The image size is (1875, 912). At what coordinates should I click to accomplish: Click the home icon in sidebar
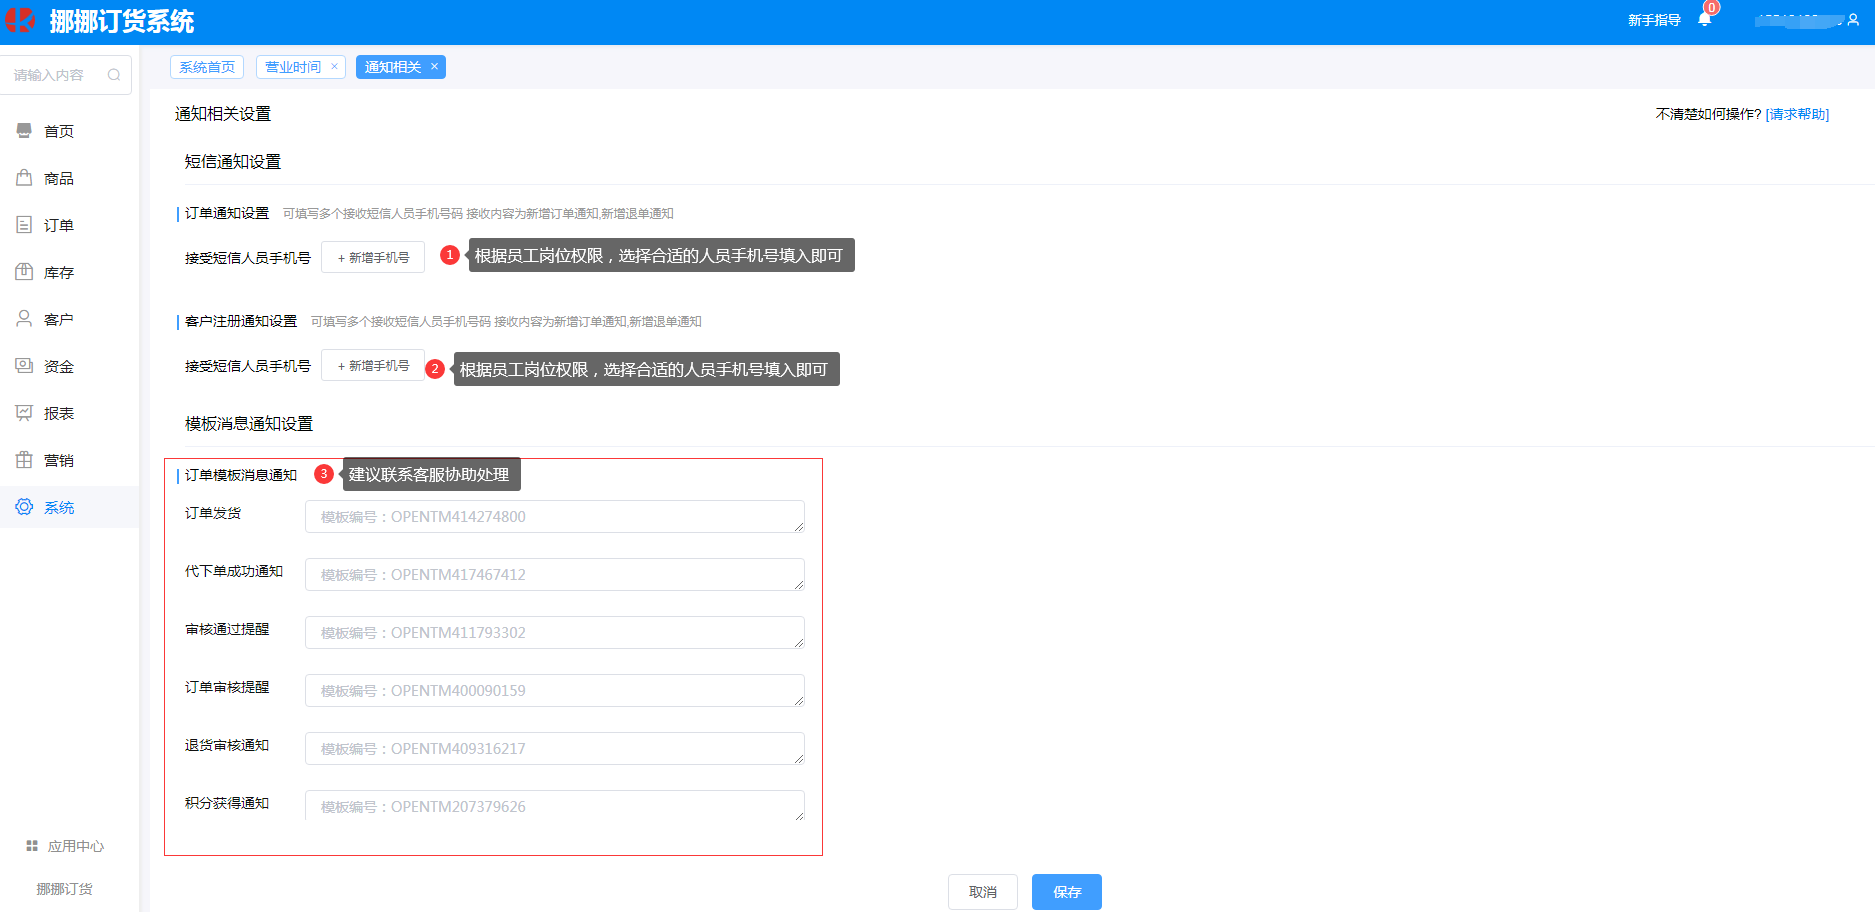24,131
